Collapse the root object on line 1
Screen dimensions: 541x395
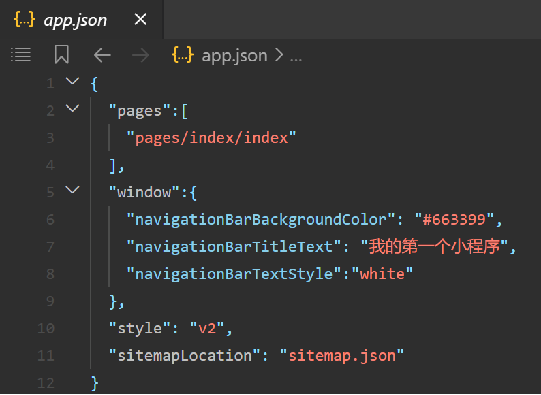click(72, 81)
